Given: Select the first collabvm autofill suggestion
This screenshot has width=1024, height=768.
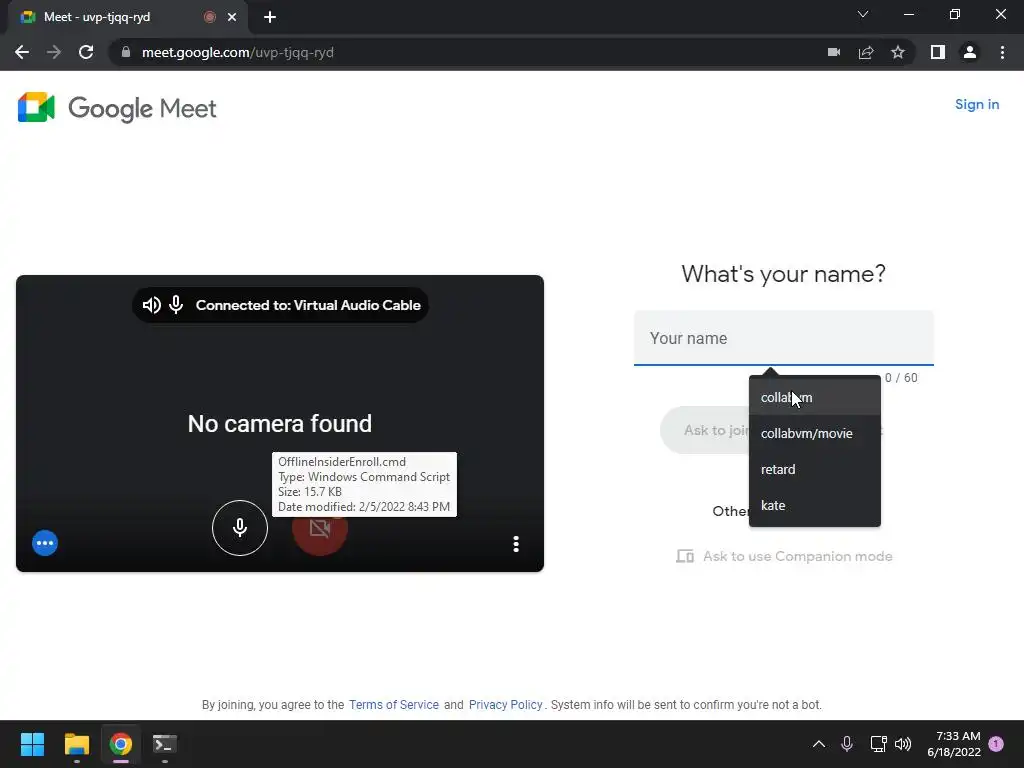Looking at the screenshot, I should click(x=814, y=398).
